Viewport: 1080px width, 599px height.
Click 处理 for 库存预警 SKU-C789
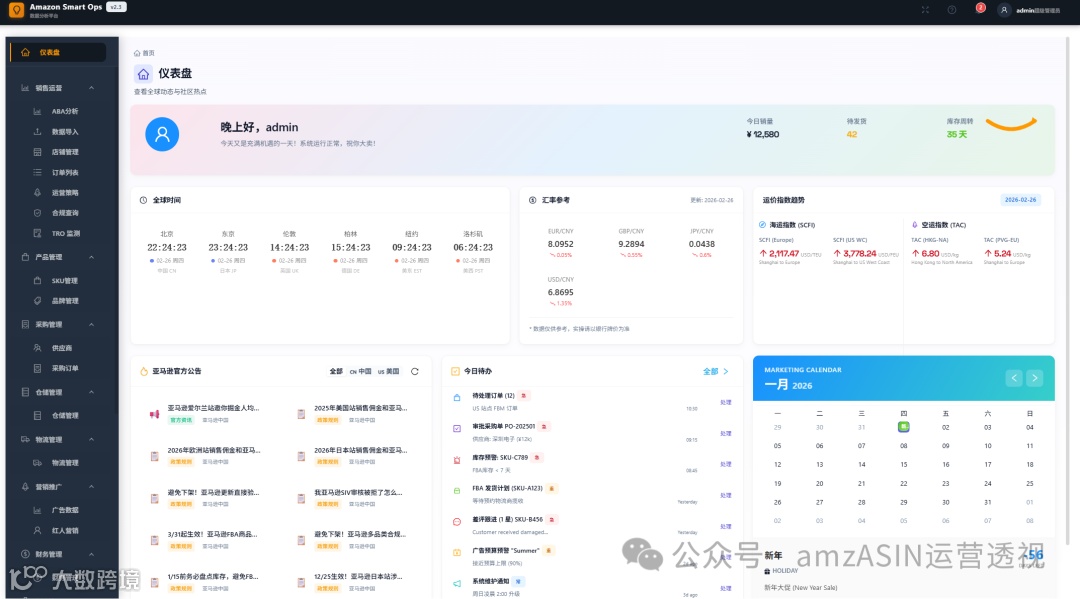(725, 464)
